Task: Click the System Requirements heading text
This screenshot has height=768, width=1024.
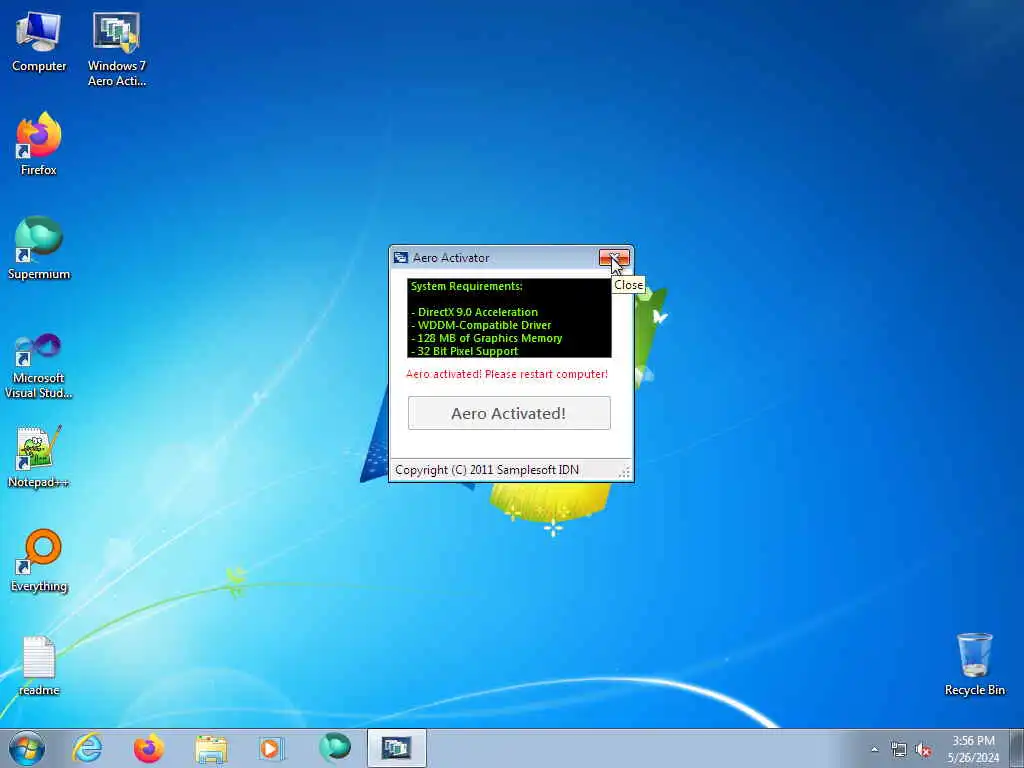Action: tap(466, 286)
